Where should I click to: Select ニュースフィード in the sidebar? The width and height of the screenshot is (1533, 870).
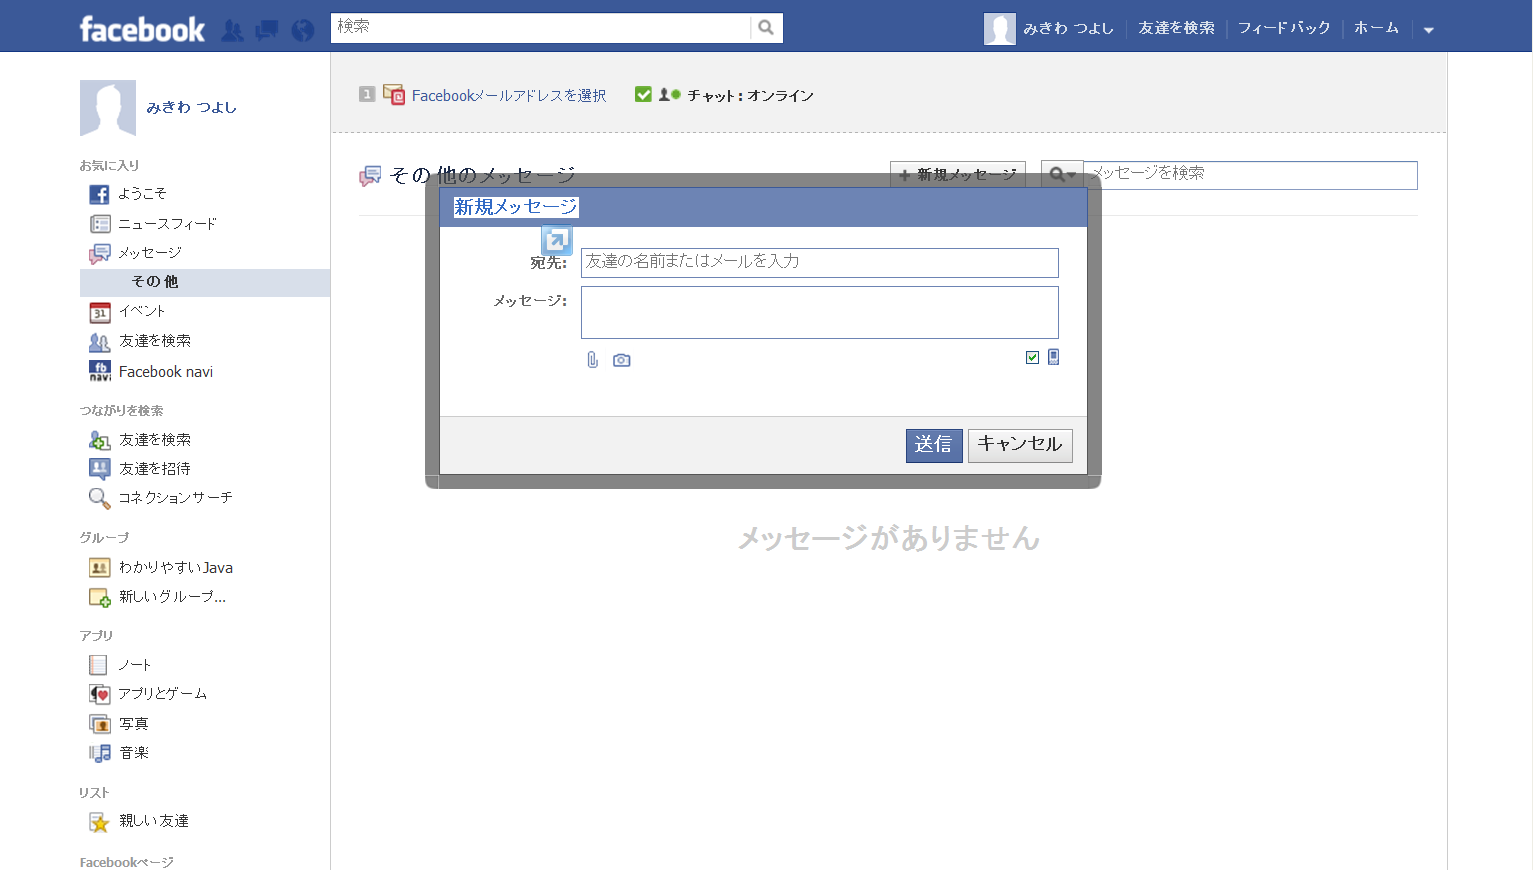(x=167, y=224)
